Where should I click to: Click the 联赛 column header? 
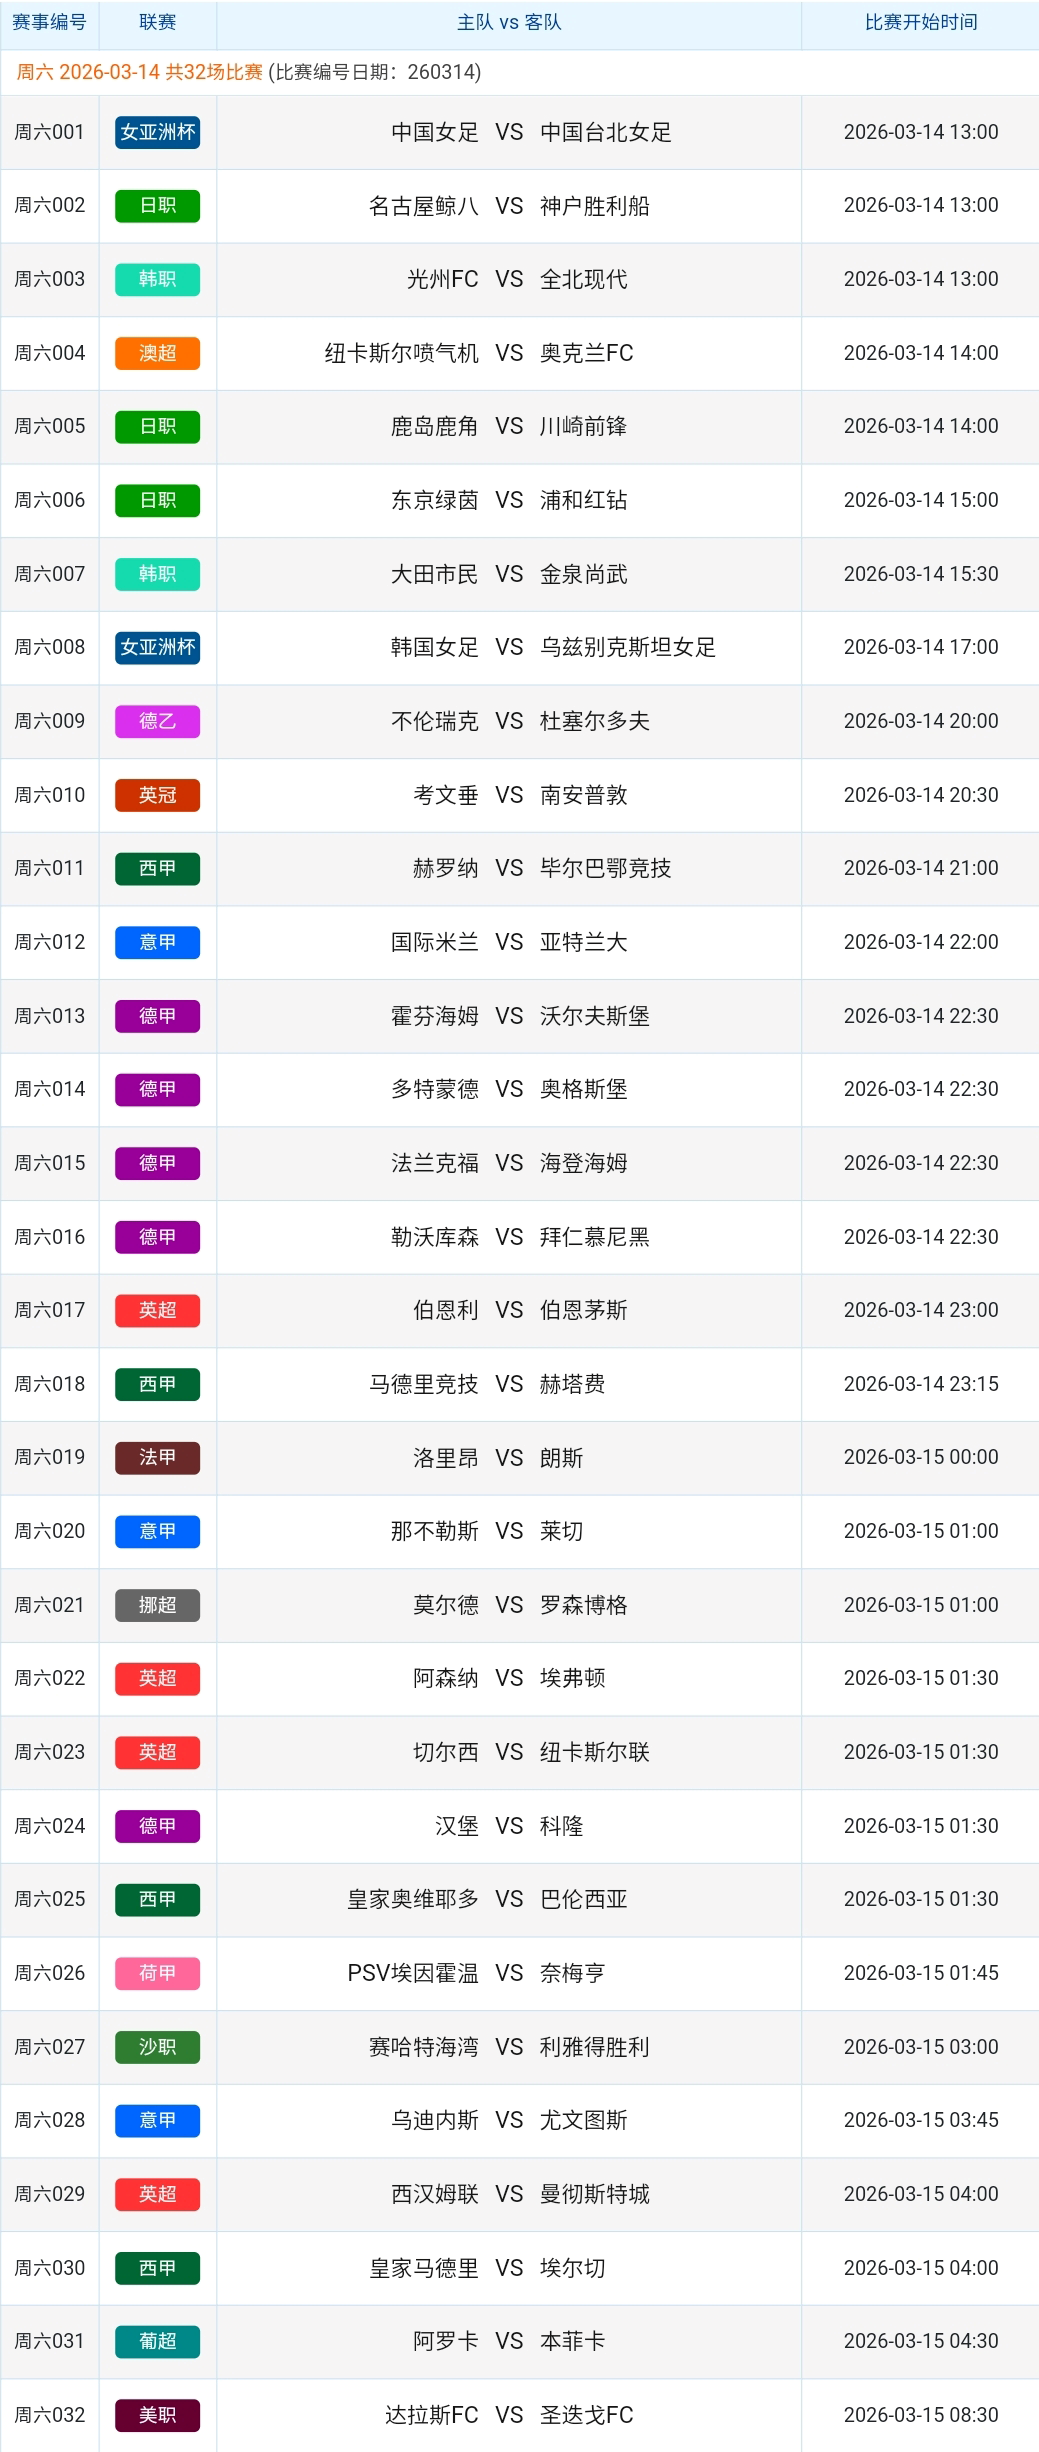click(157, 22)
